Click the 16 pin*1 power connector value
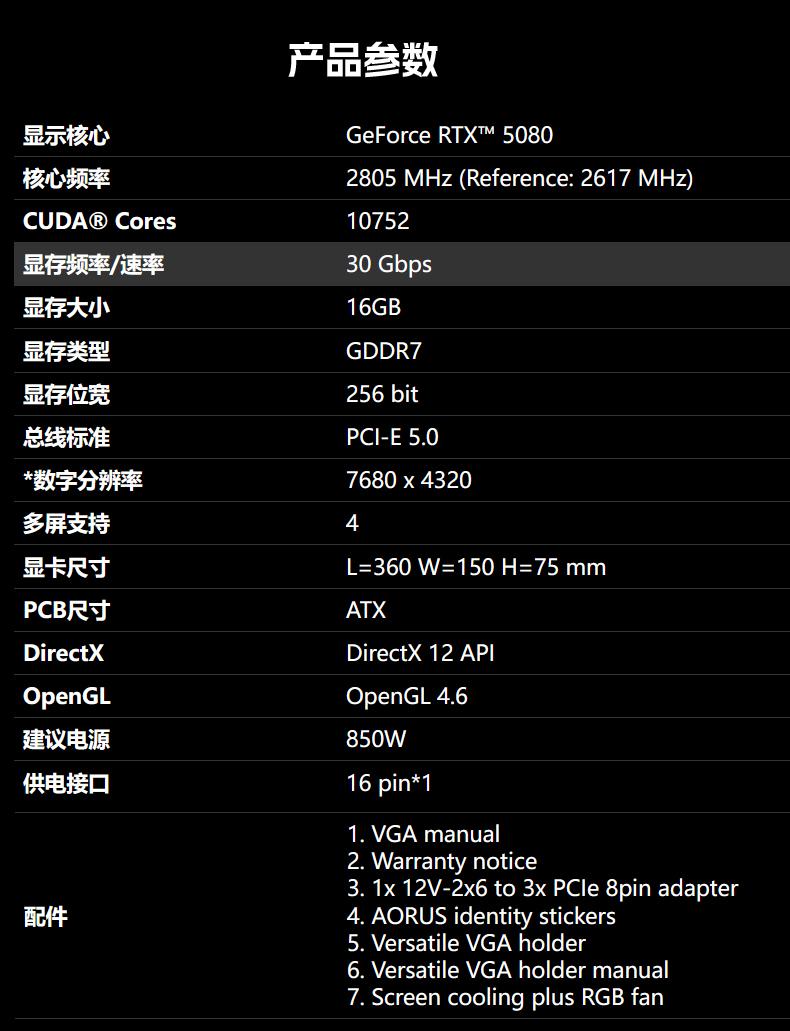This screenshot has height=1031, width=790. coord(389,783)
